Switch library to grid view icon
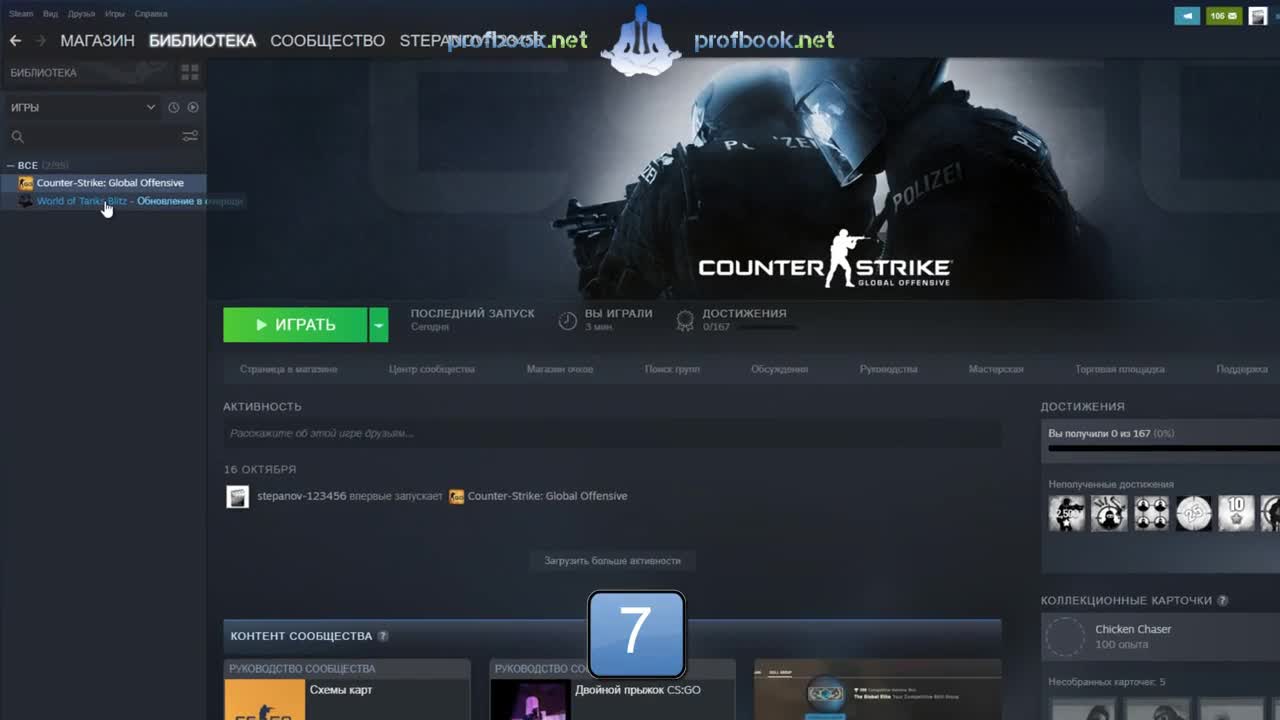The width and height of the screenshot is (1280, 720). [x=190, y=72]
